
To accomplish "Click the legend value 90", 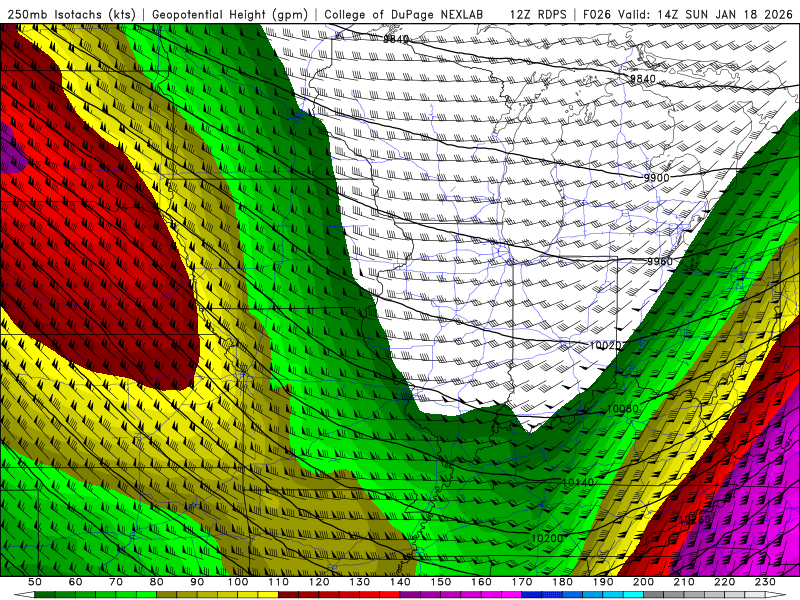I will coord(197,582).
